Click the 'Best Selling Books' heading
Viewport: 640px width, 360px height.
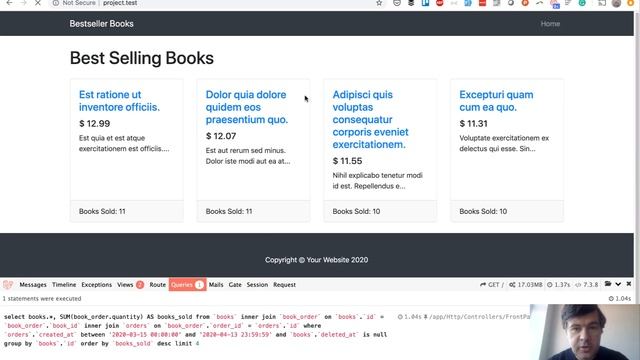[x=142, y=58]
